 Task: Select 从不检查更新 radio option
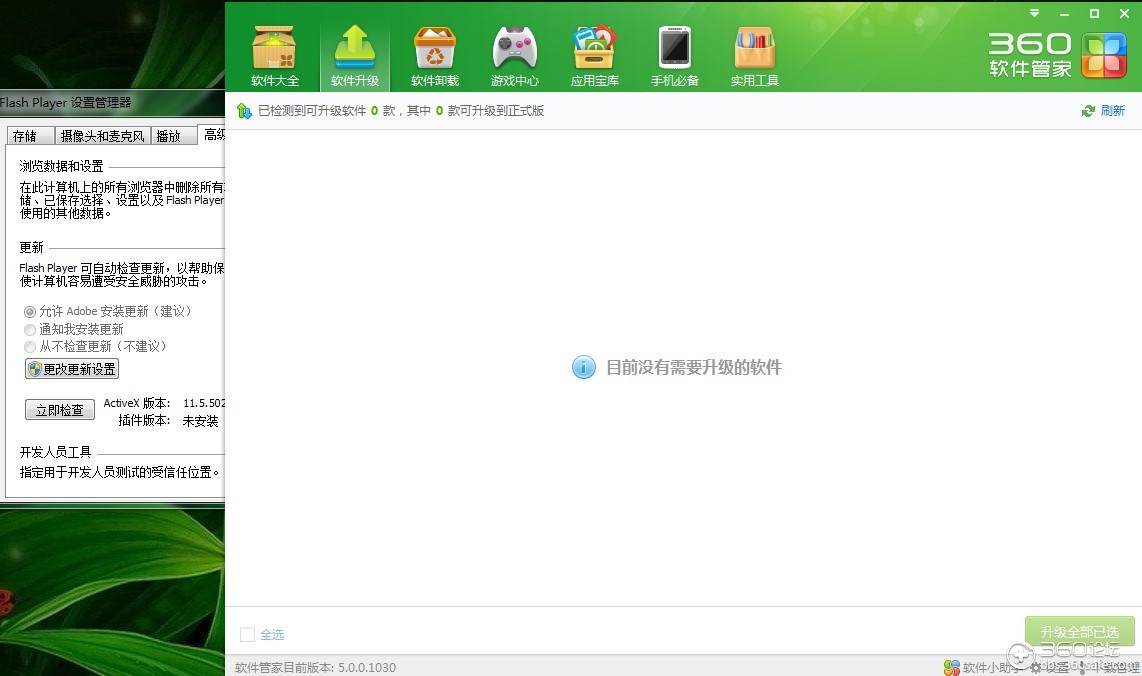point(30,347)
